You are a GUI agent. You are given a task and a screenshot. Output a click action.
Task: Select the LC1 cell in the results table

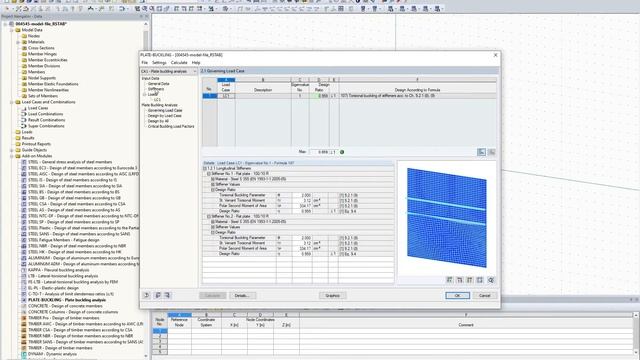pyautogui.click(x=226, y=96)
